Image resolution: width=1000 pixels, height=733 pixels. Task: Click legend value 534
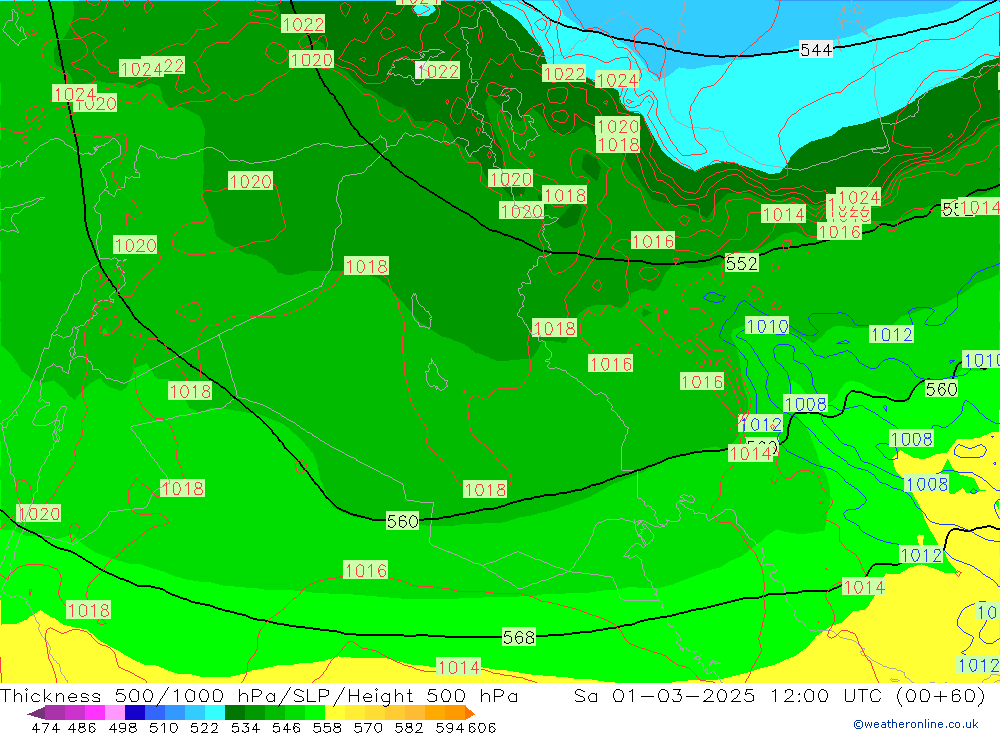246,727
